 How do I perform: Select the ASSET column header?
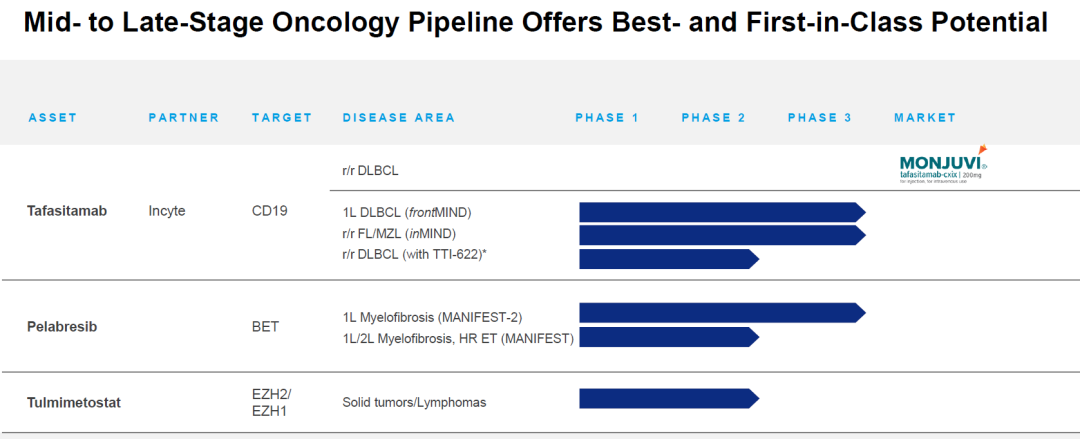[x=53, y=118]
